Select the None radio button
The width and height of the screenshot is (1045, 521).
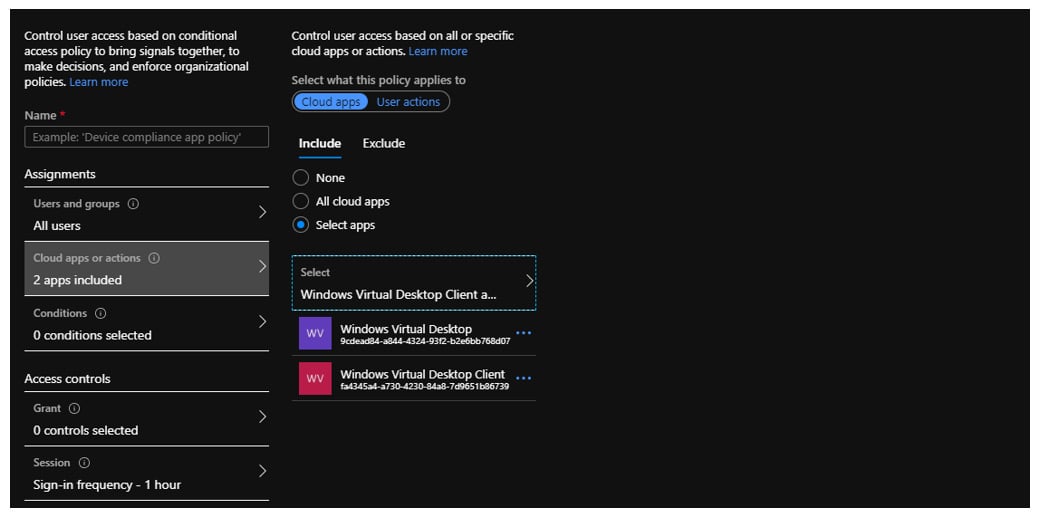pyautogui.click(x=301, y=178)
